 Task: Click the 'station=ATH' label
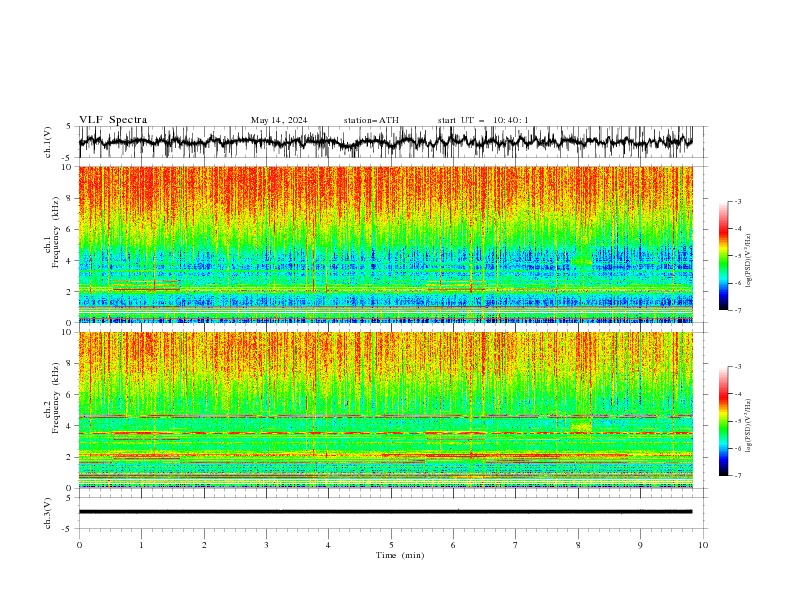(x=371, y=120)
